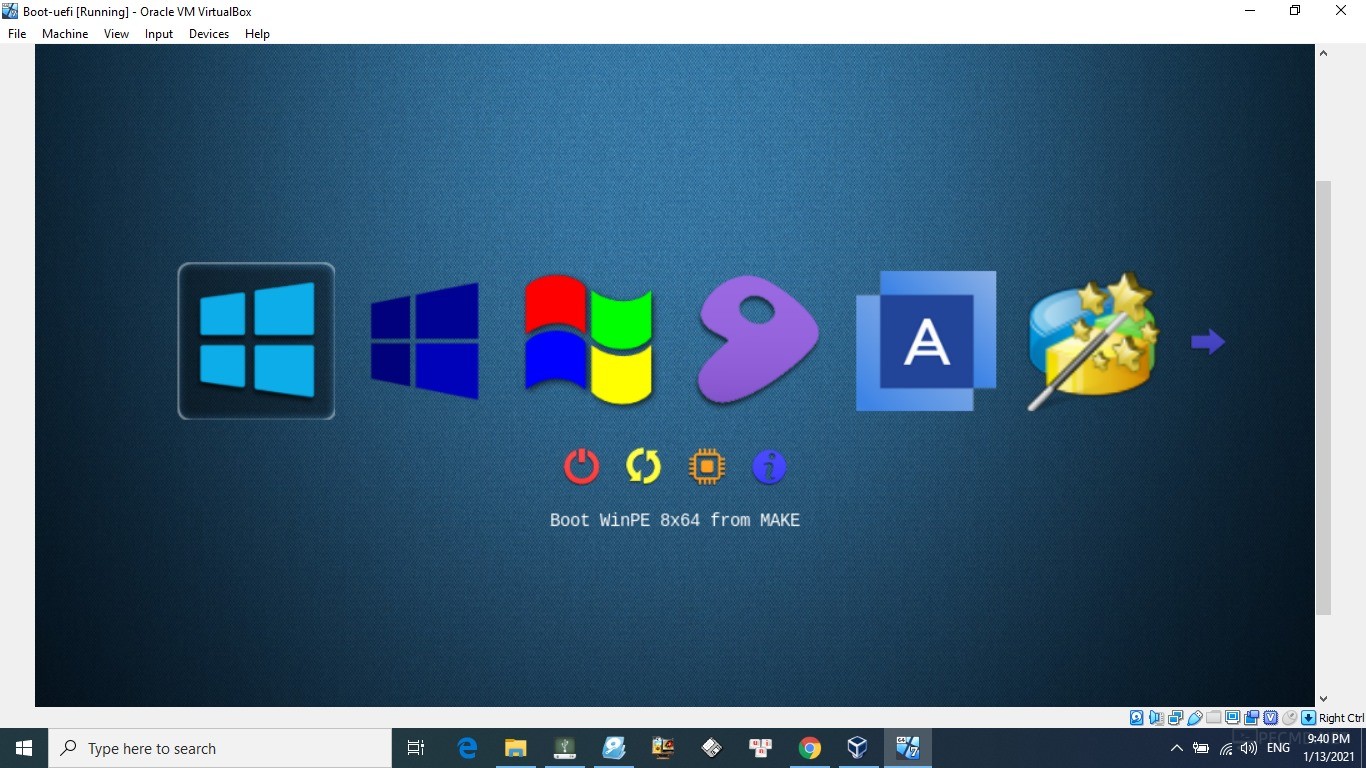
Task: Click the hard disk activity status icon
Action: (1137, 718)
